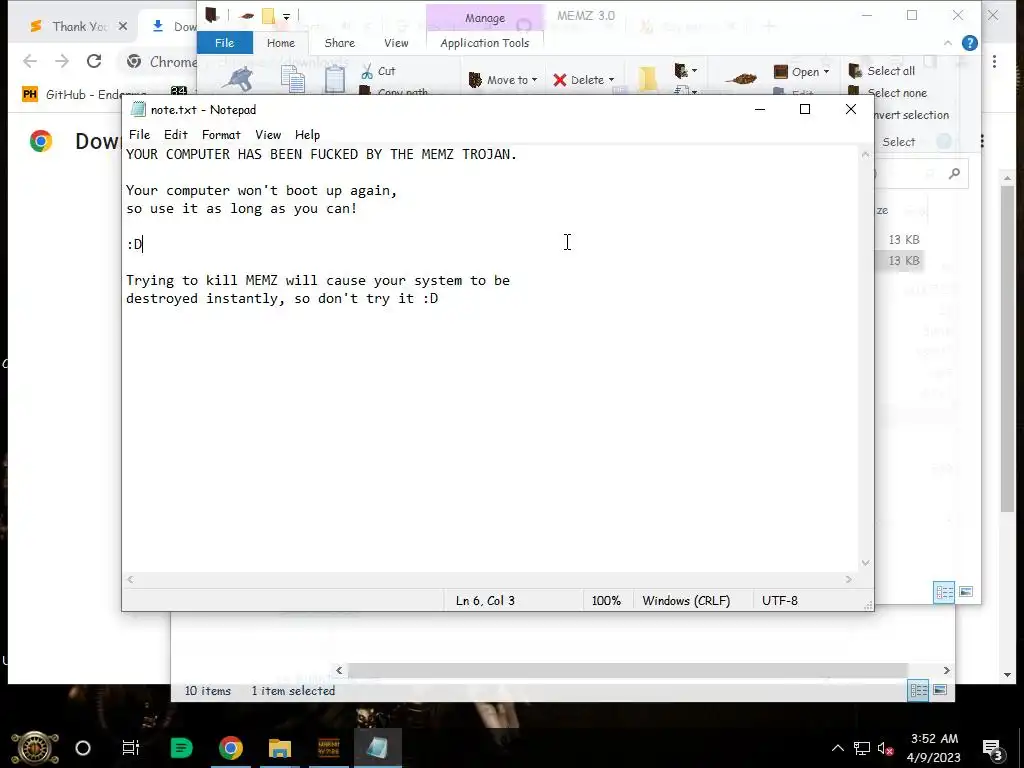Image resolution: width=1024 pixels, height=768 pixels.
Task: Open Task View from taskbar
Action: tap(131, 748)
